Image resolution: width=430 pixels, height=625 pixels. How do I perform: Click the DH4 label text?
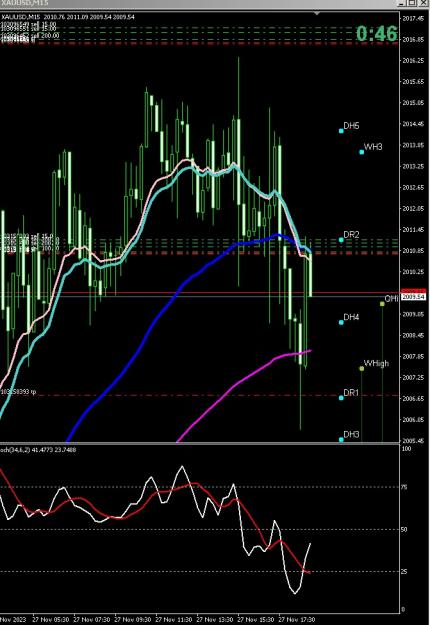pyautogui.click(x=351, y=317)
